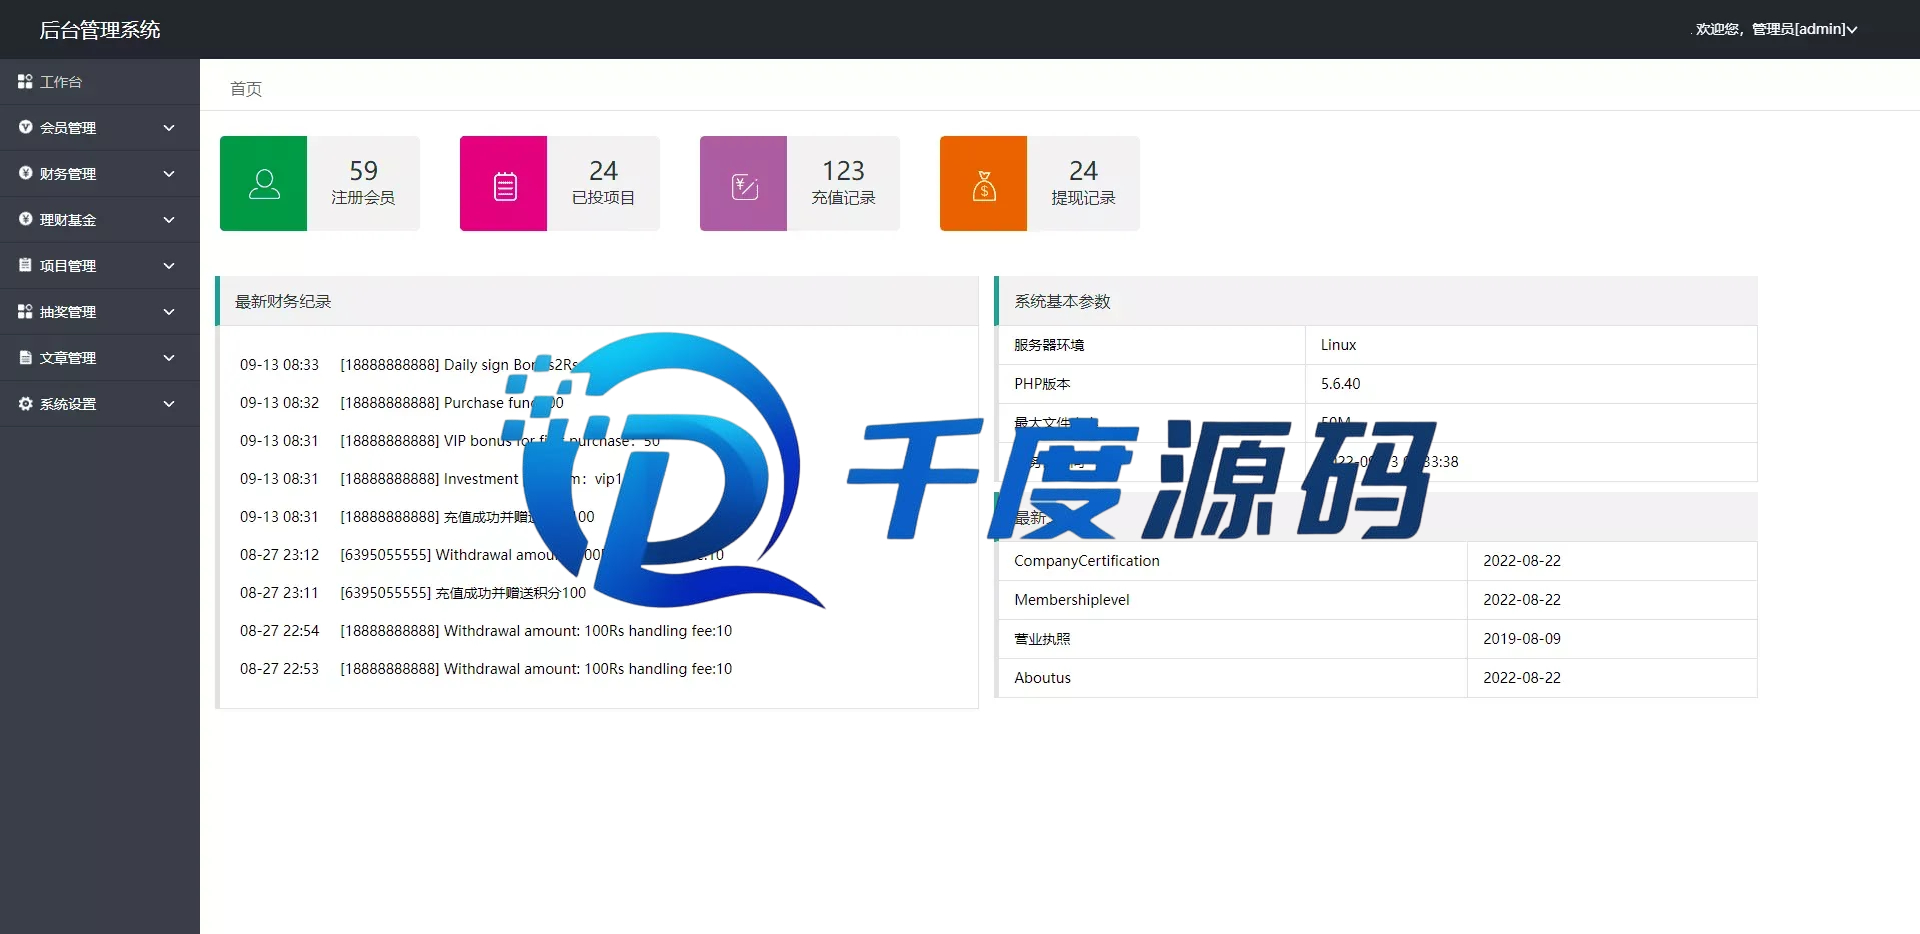Click the CompanyCertification article row
1920x934 pixels.
(x=1377, y=561)
